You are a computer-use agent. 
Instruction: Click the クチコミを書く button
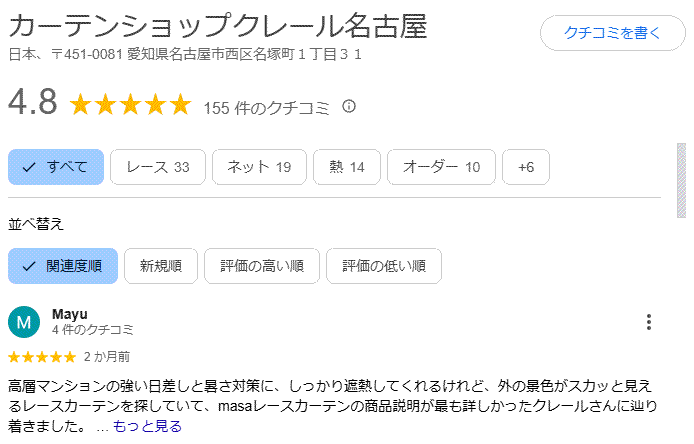coord(613,33)
